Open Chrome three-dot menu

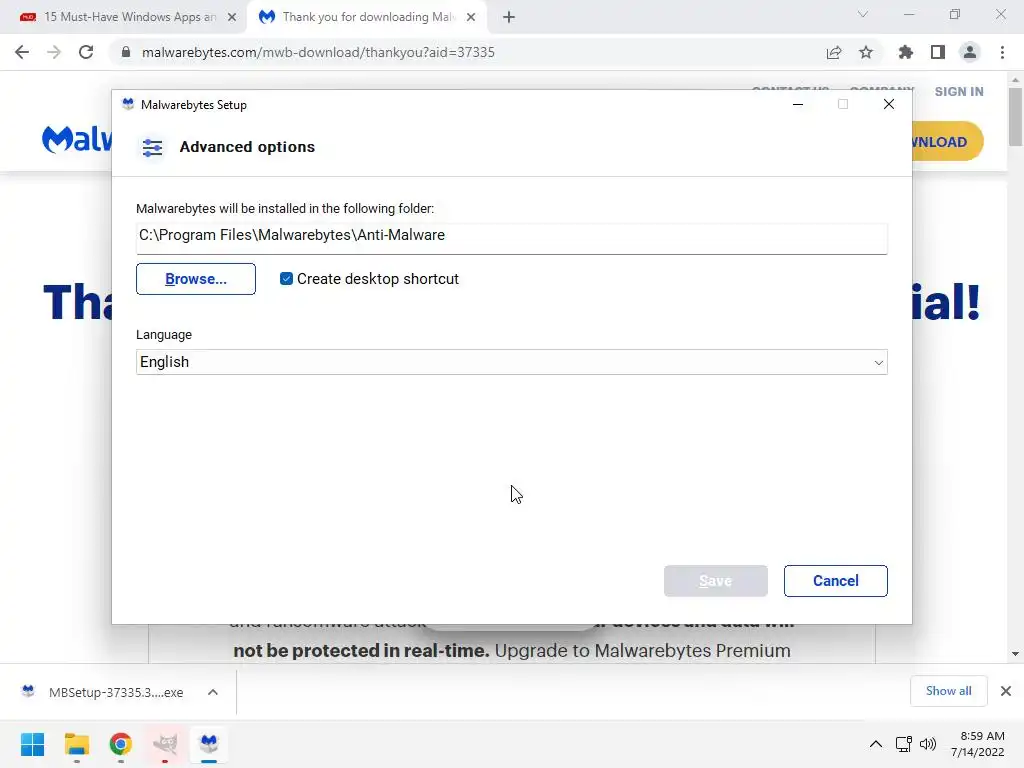click(1002, 52)
